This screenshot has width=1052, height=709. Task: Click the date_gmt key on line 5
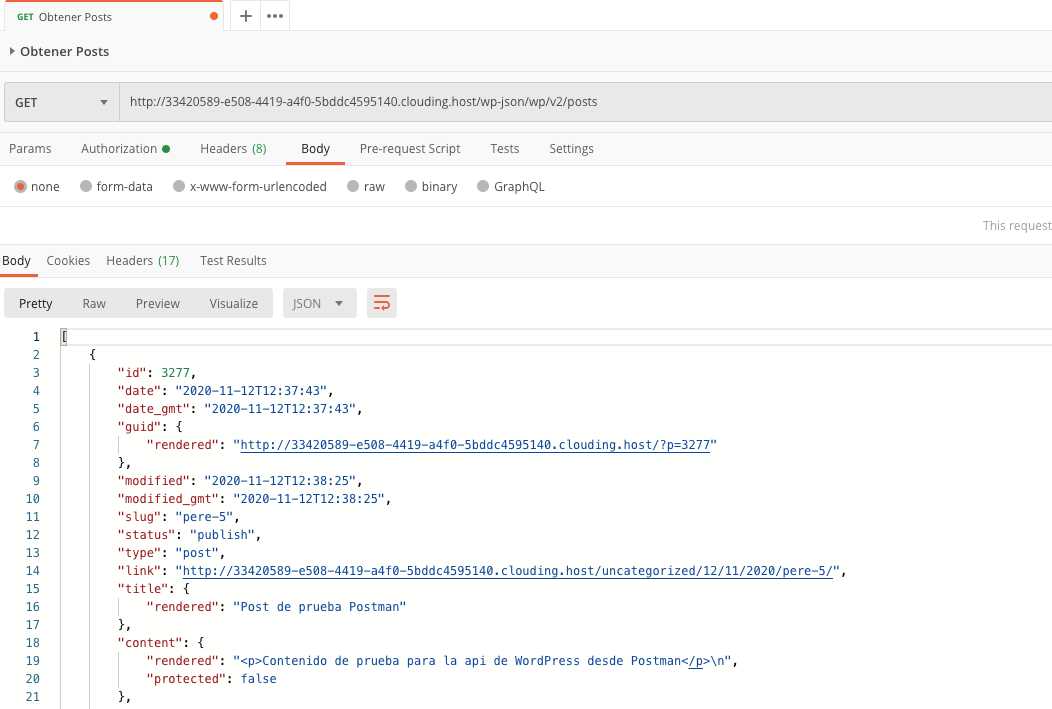coord(154,409)
